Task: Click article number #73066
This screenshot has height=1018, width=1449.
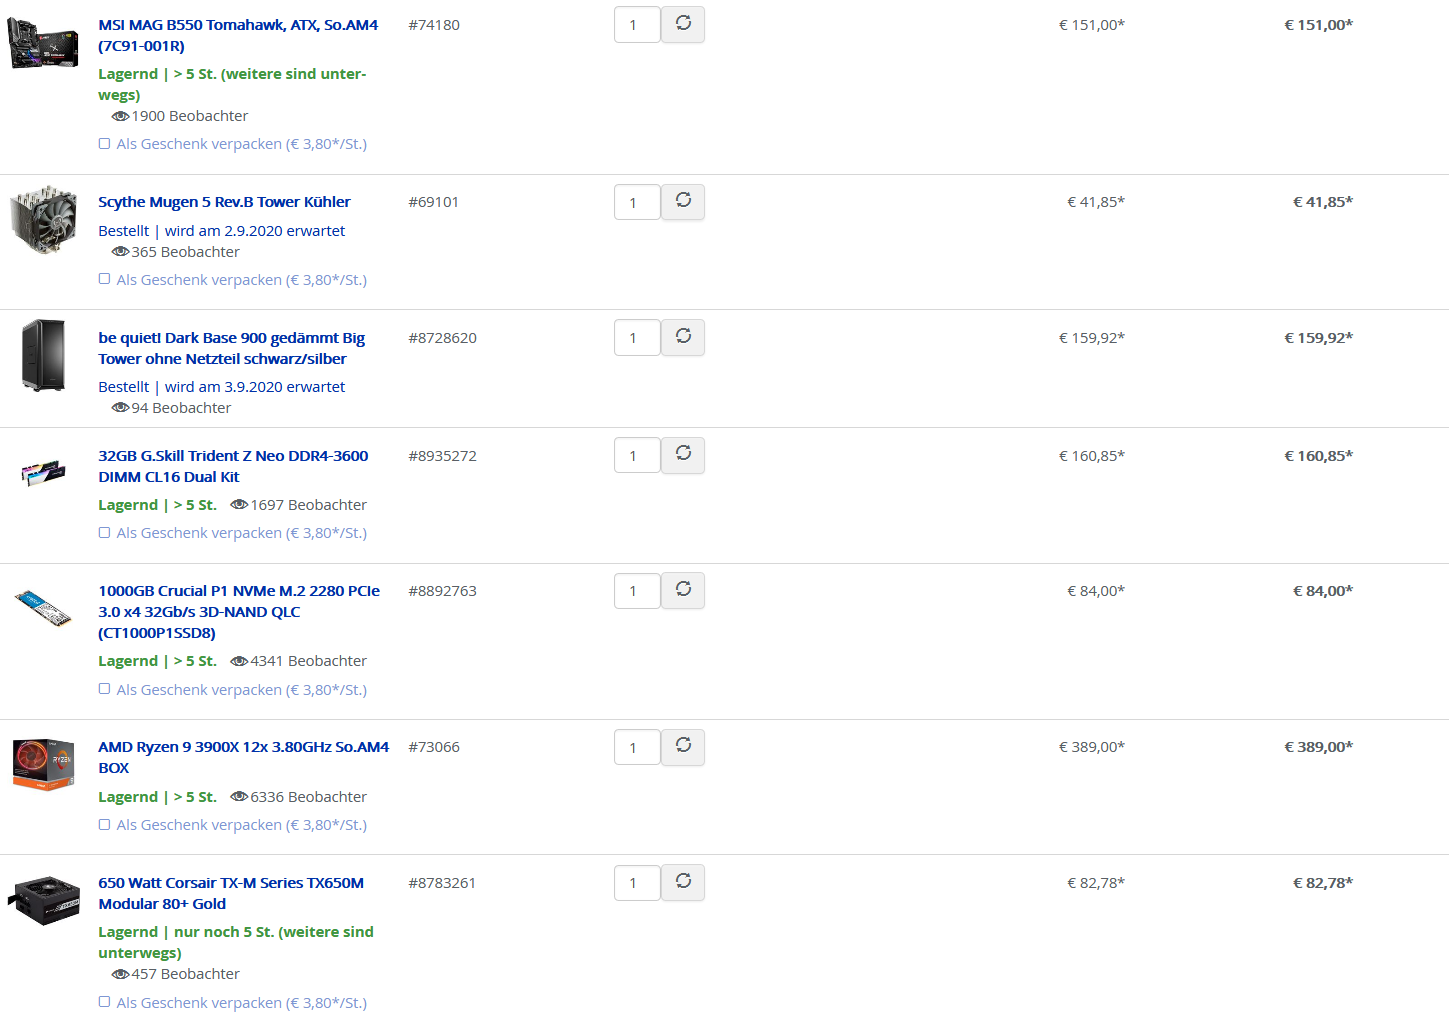Action: pyautogui.click(x=434, y=747)
